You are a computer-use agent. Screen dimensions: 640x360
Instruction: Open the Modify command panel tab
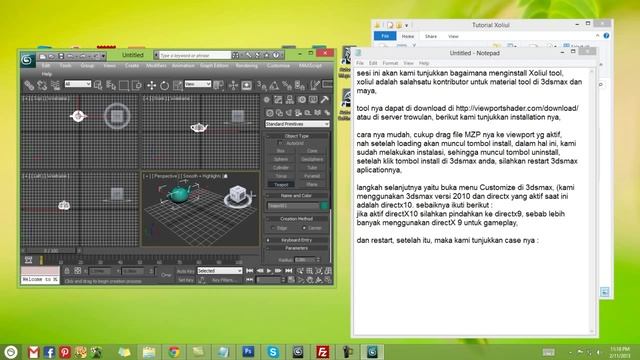point(278,100)
